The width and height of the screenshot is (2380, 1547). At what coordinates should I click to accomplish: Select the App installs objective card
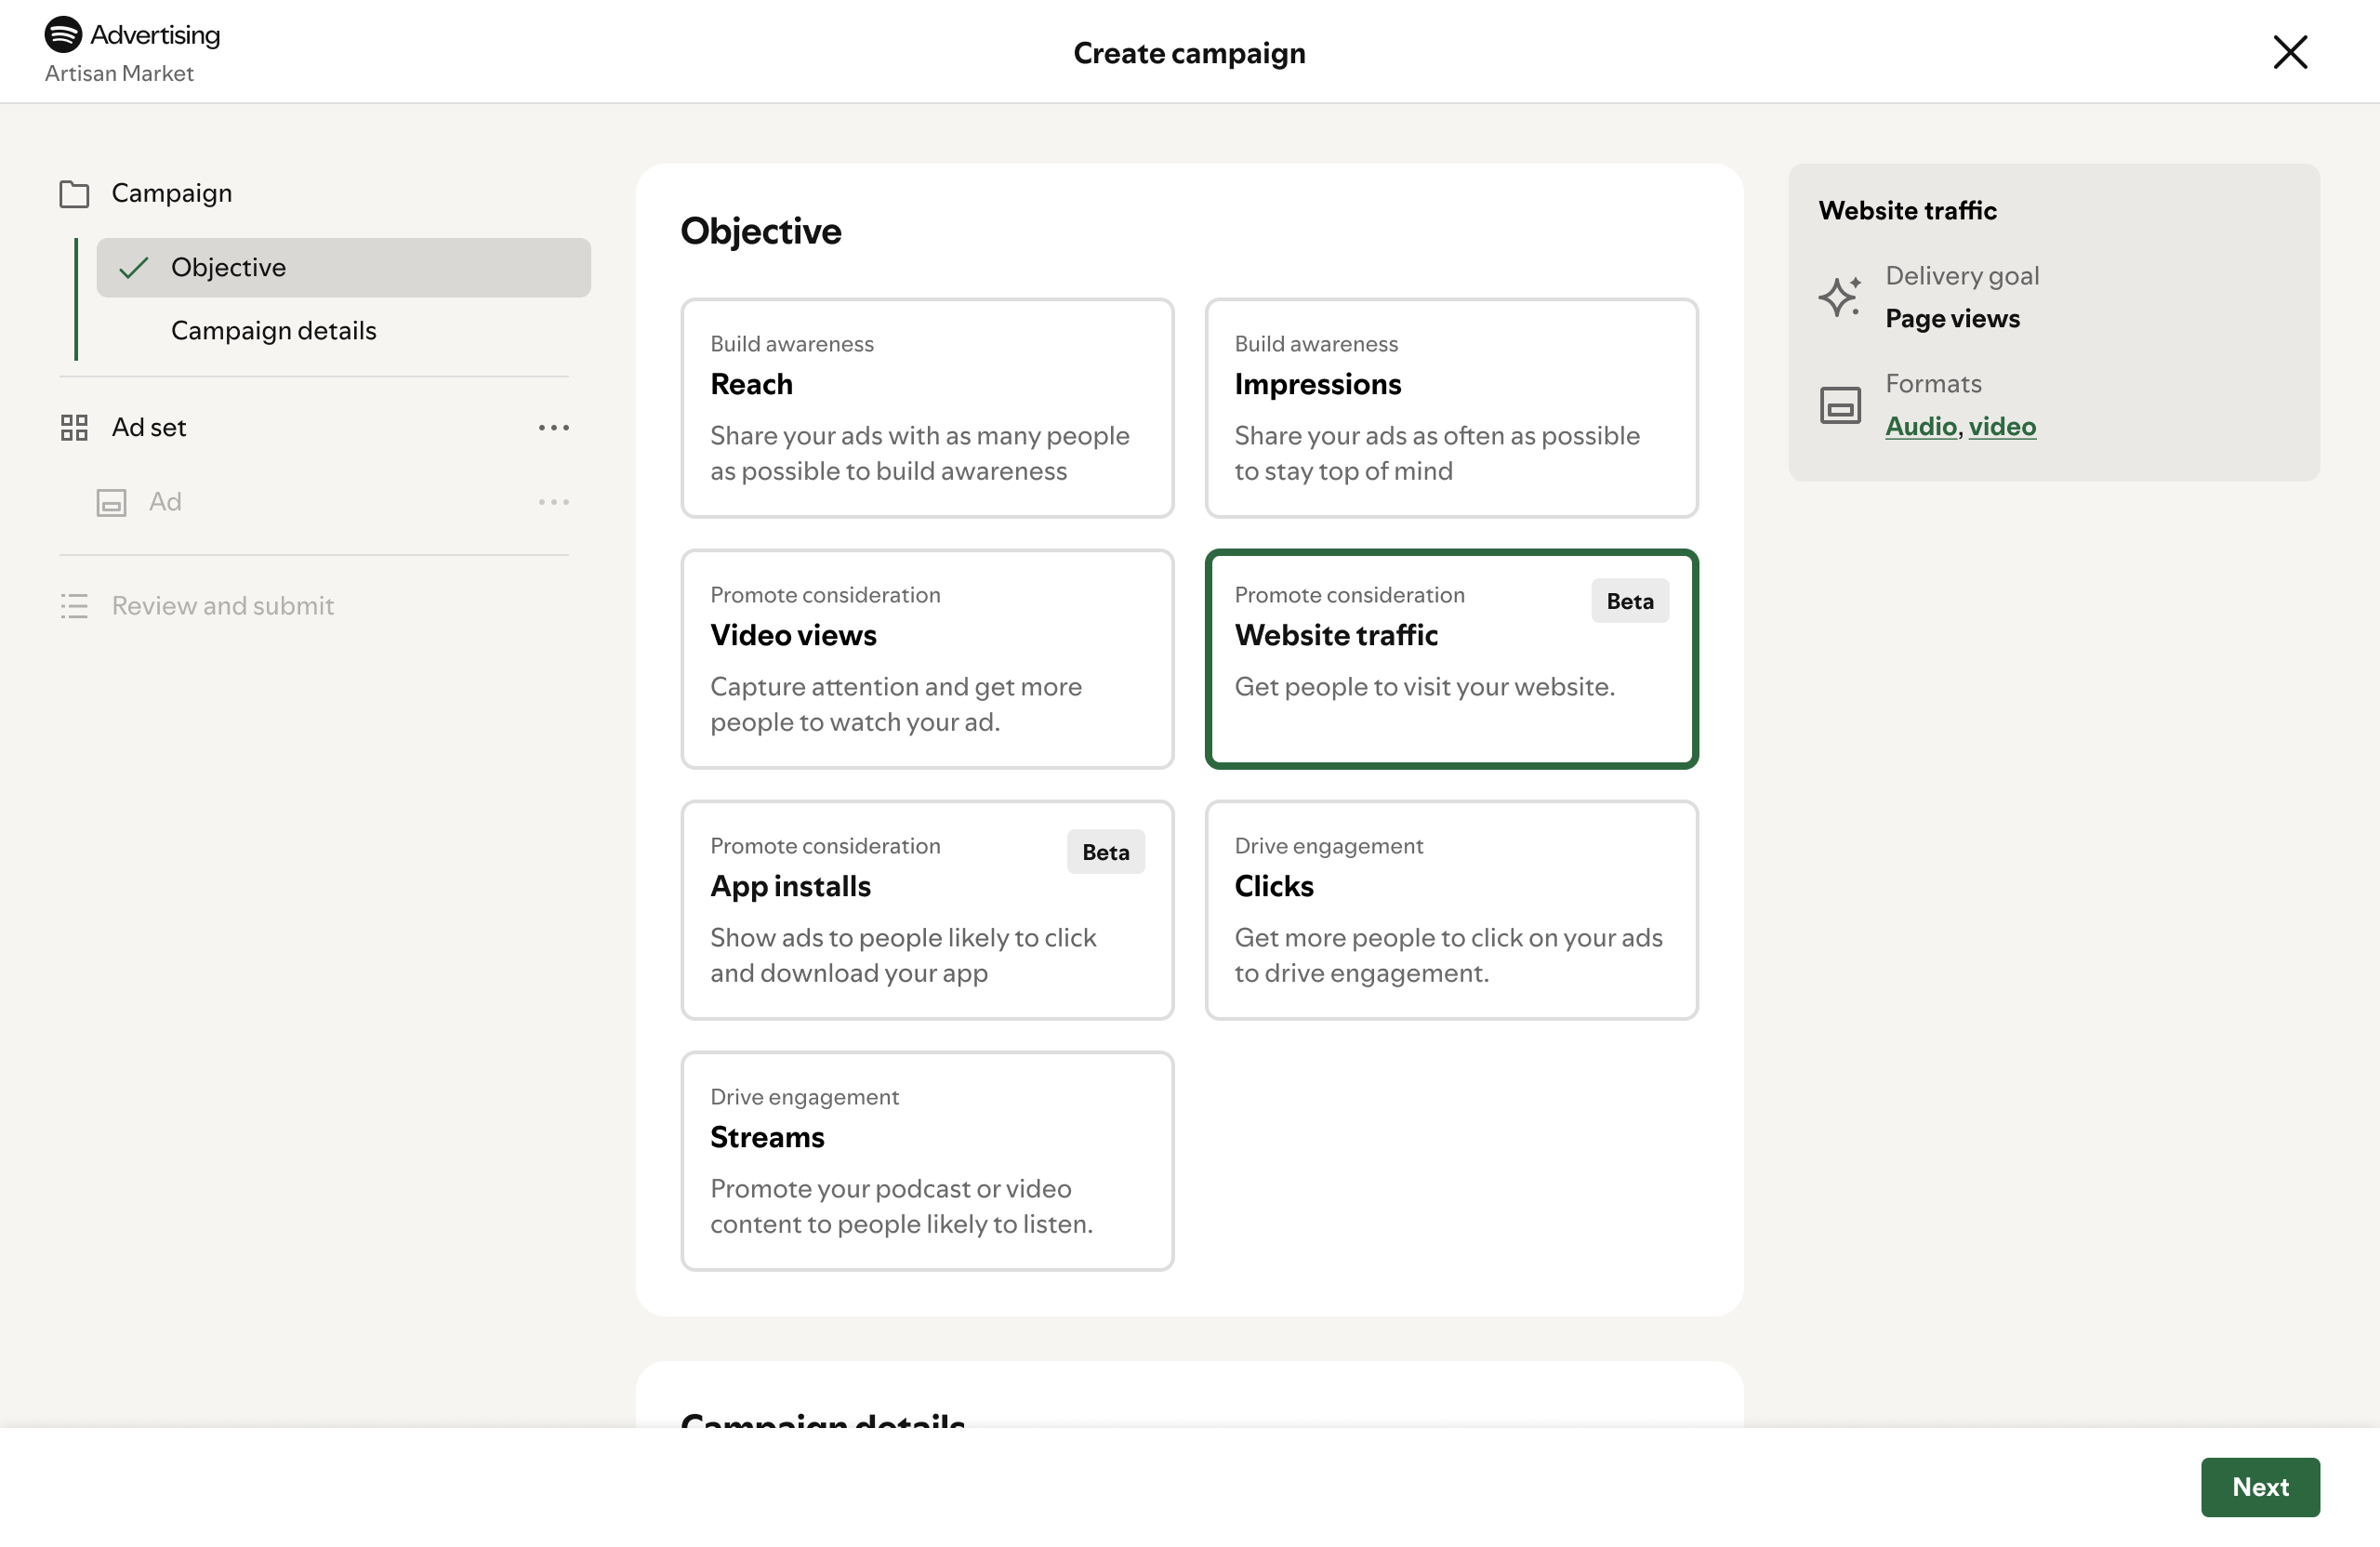pyautogui.click(x=926, y=909)
